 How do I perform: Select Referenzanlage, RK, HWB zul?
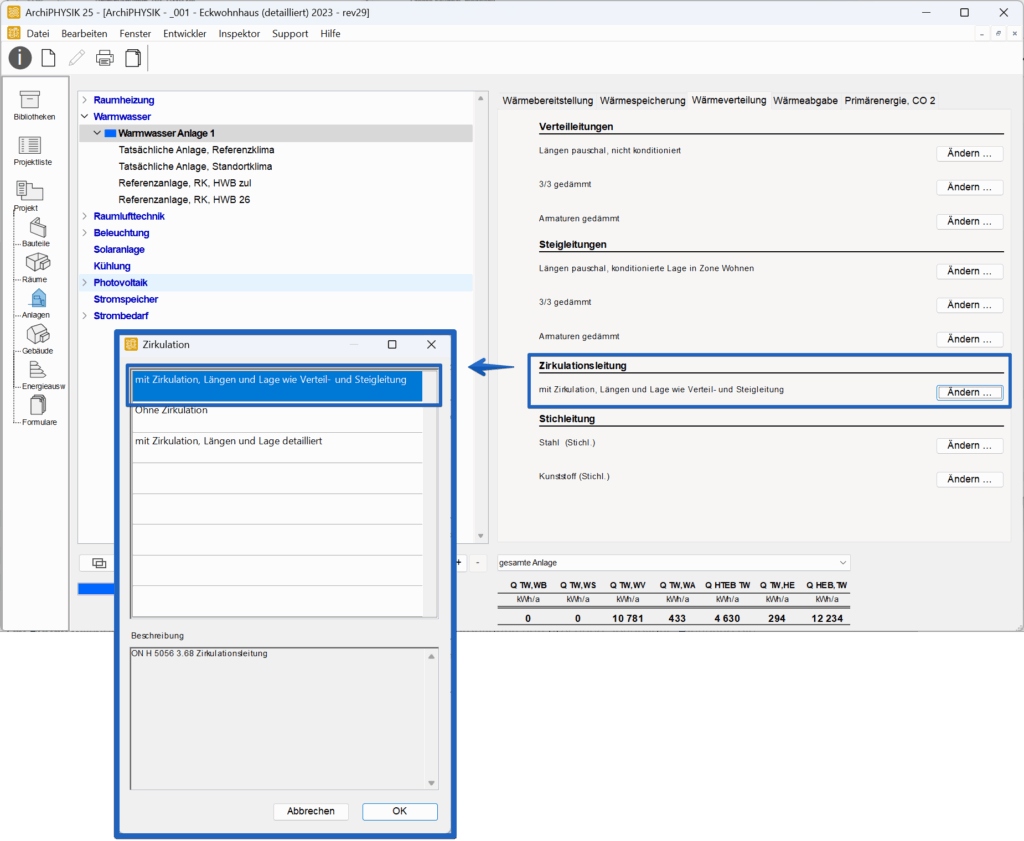(x=185, y=183)
